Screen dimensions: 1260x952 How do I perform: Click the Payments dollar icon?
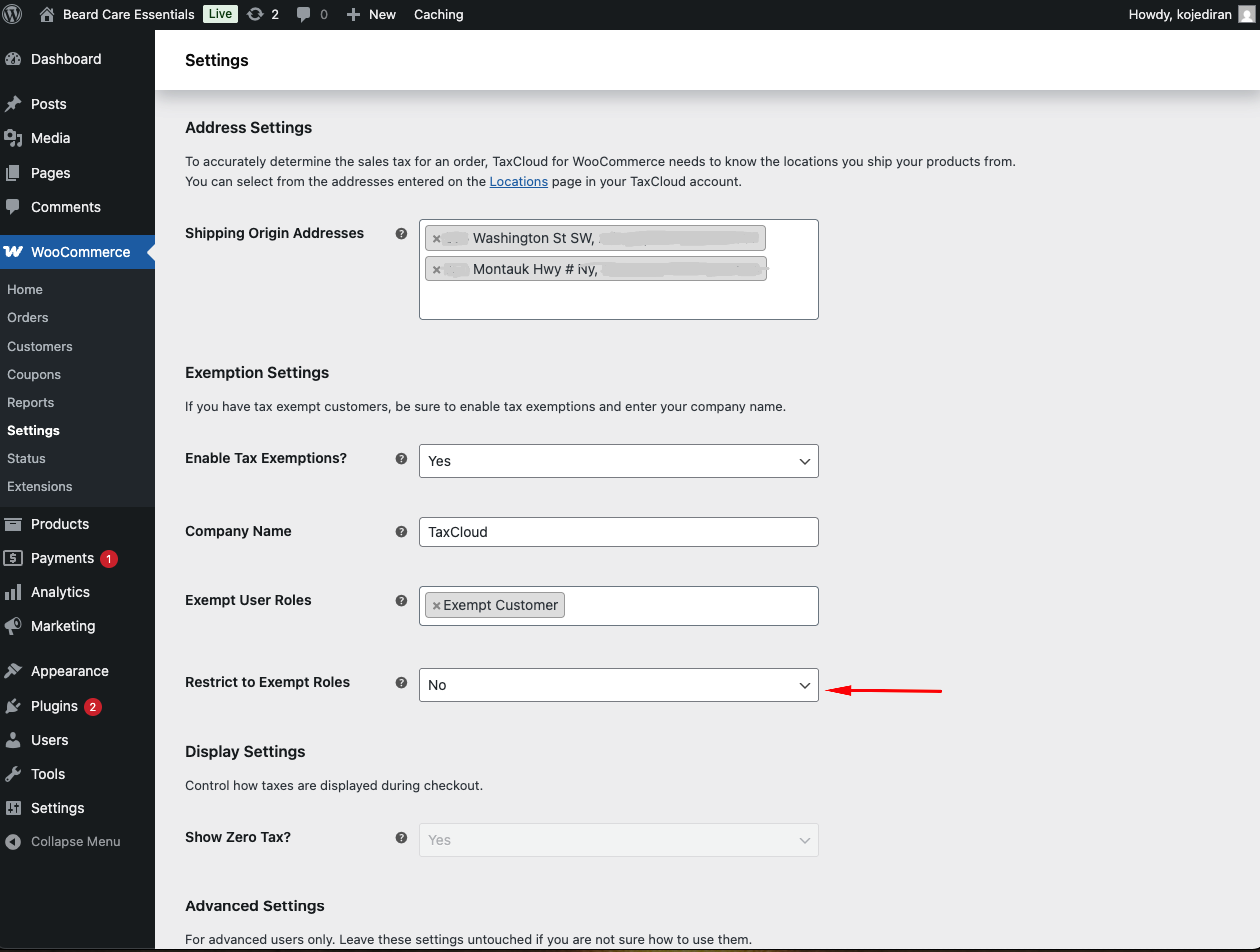[13, 558]
